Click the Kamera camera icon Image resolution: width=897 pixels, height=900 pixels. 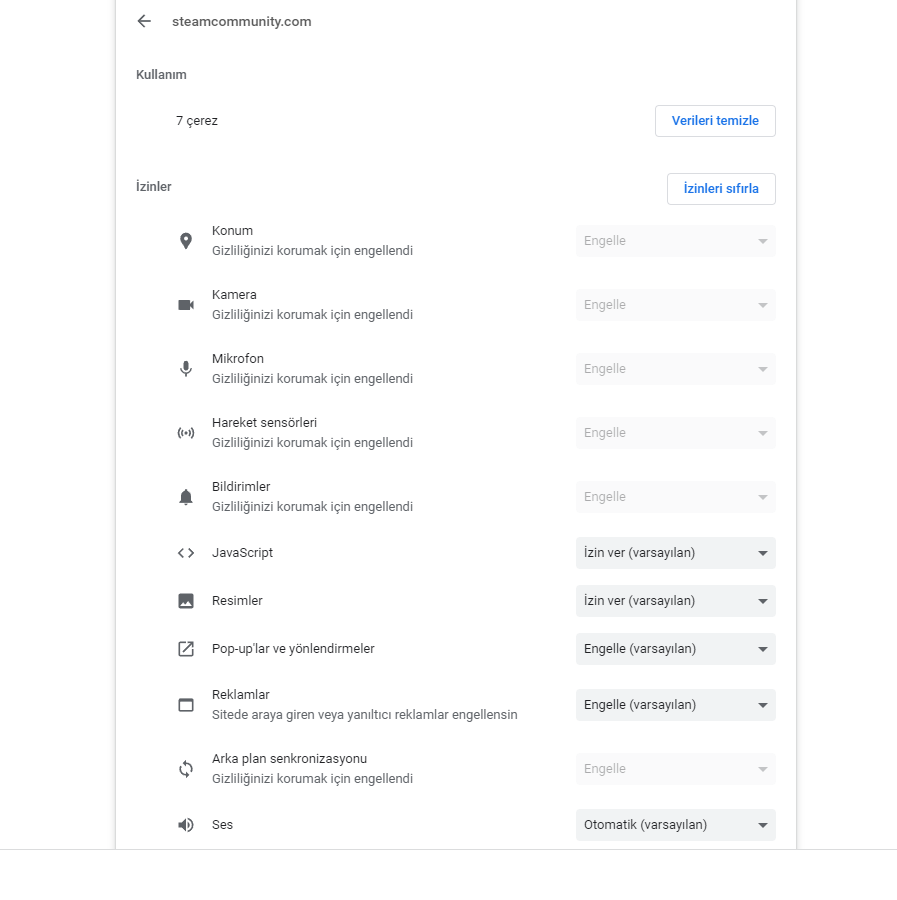(x=186, y=305)
